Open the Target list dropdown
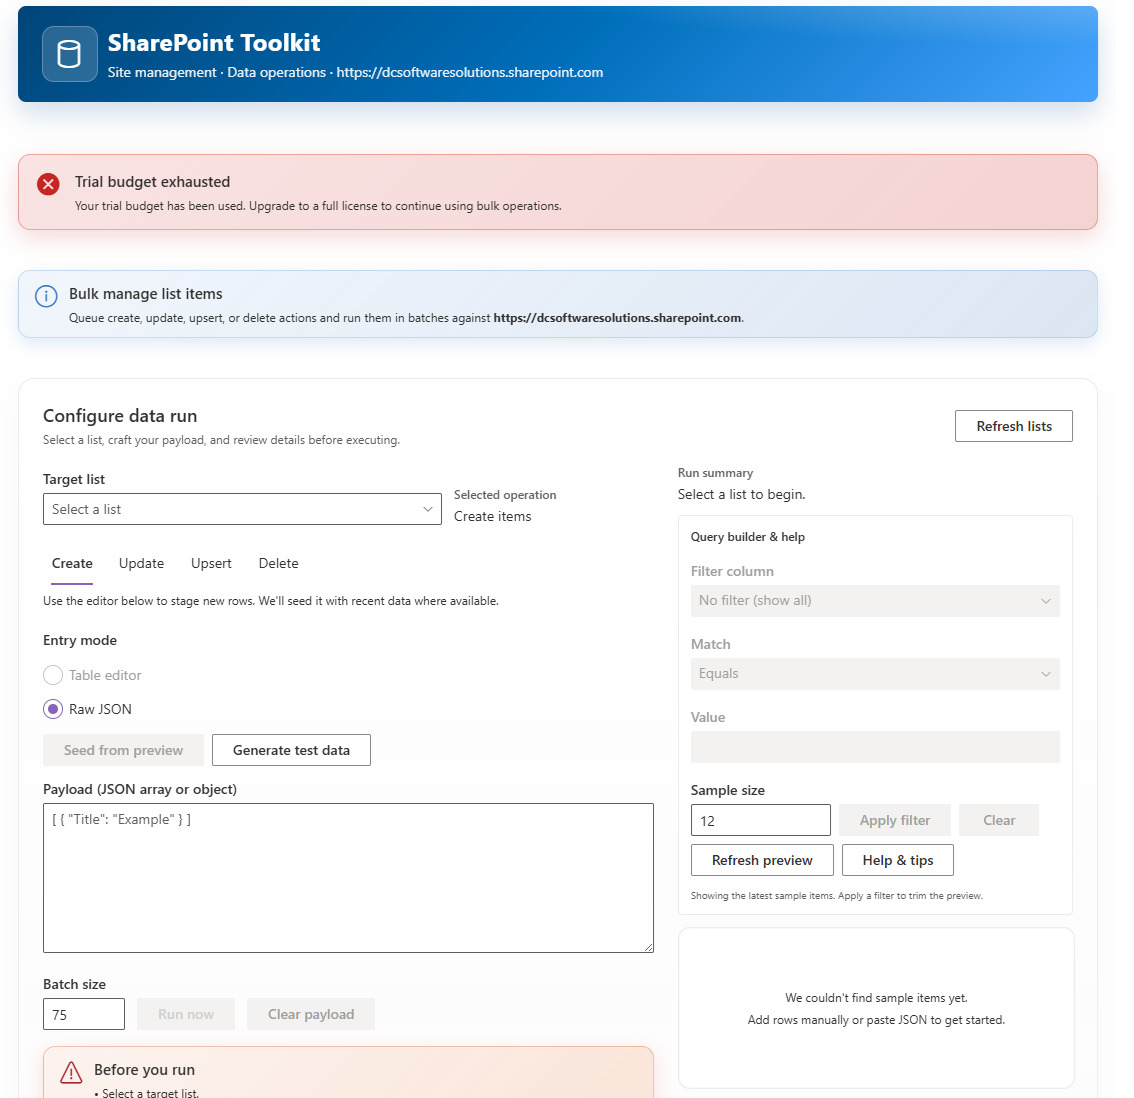The image size is (1134, 1098). [242, 509]
